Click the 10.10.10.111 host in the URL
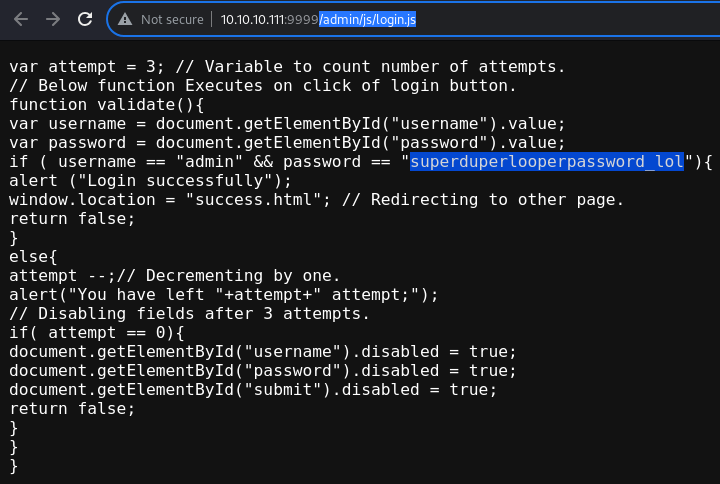 tap(253, 20)
